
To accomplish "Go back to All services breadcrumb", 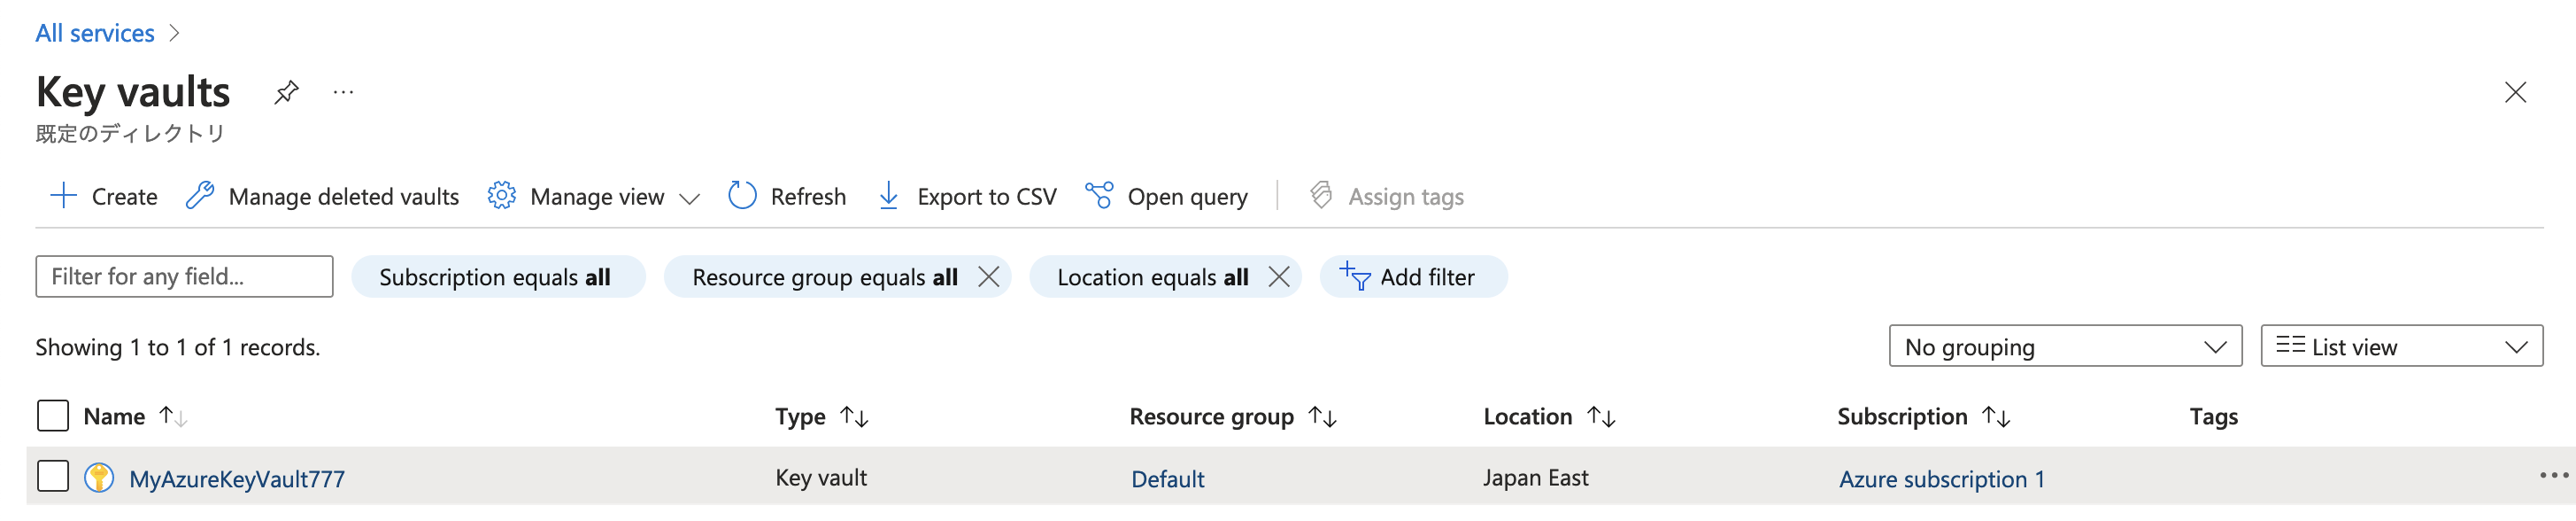I will [x=95, y=33].
